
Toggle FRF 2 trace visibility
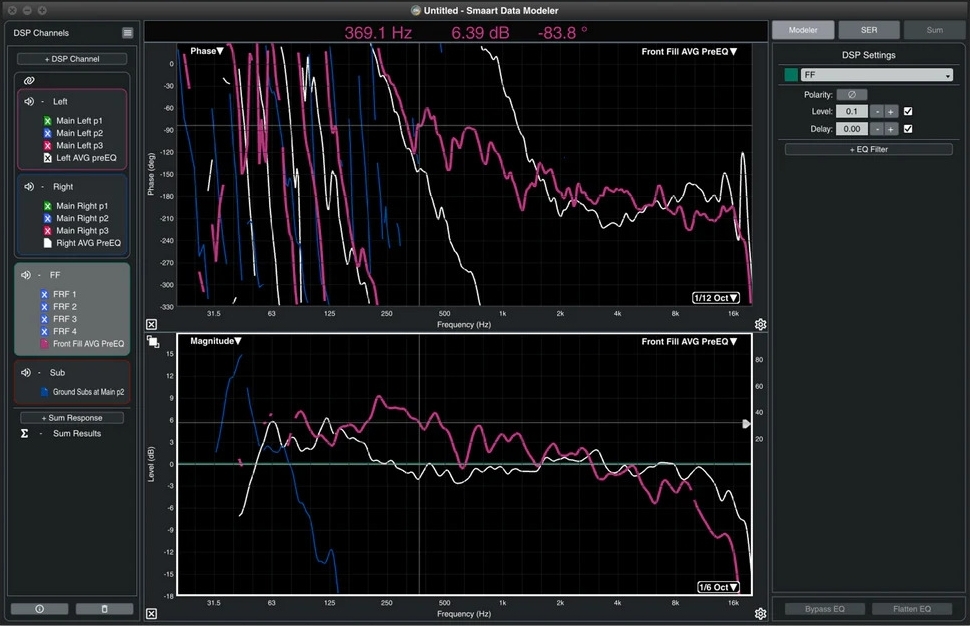pos(44,307)
